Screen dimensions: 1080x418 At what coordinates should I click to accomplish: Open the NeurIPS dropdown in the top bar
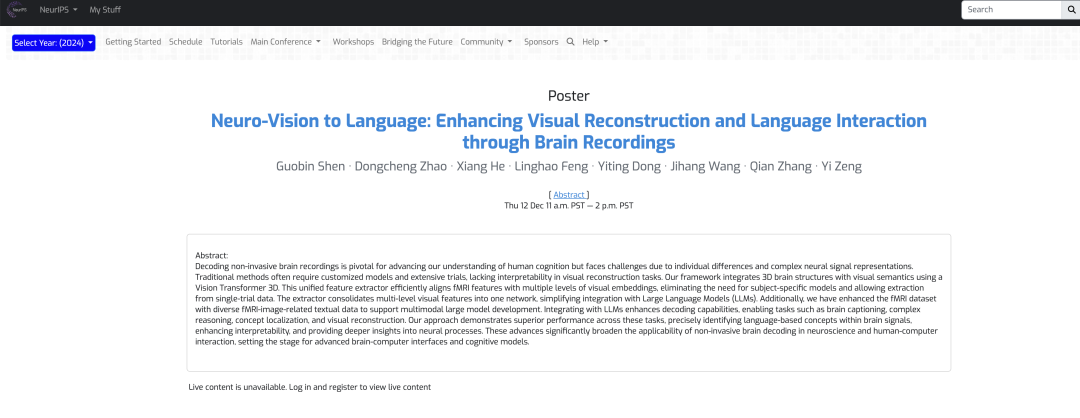click(x=58, y=10)
